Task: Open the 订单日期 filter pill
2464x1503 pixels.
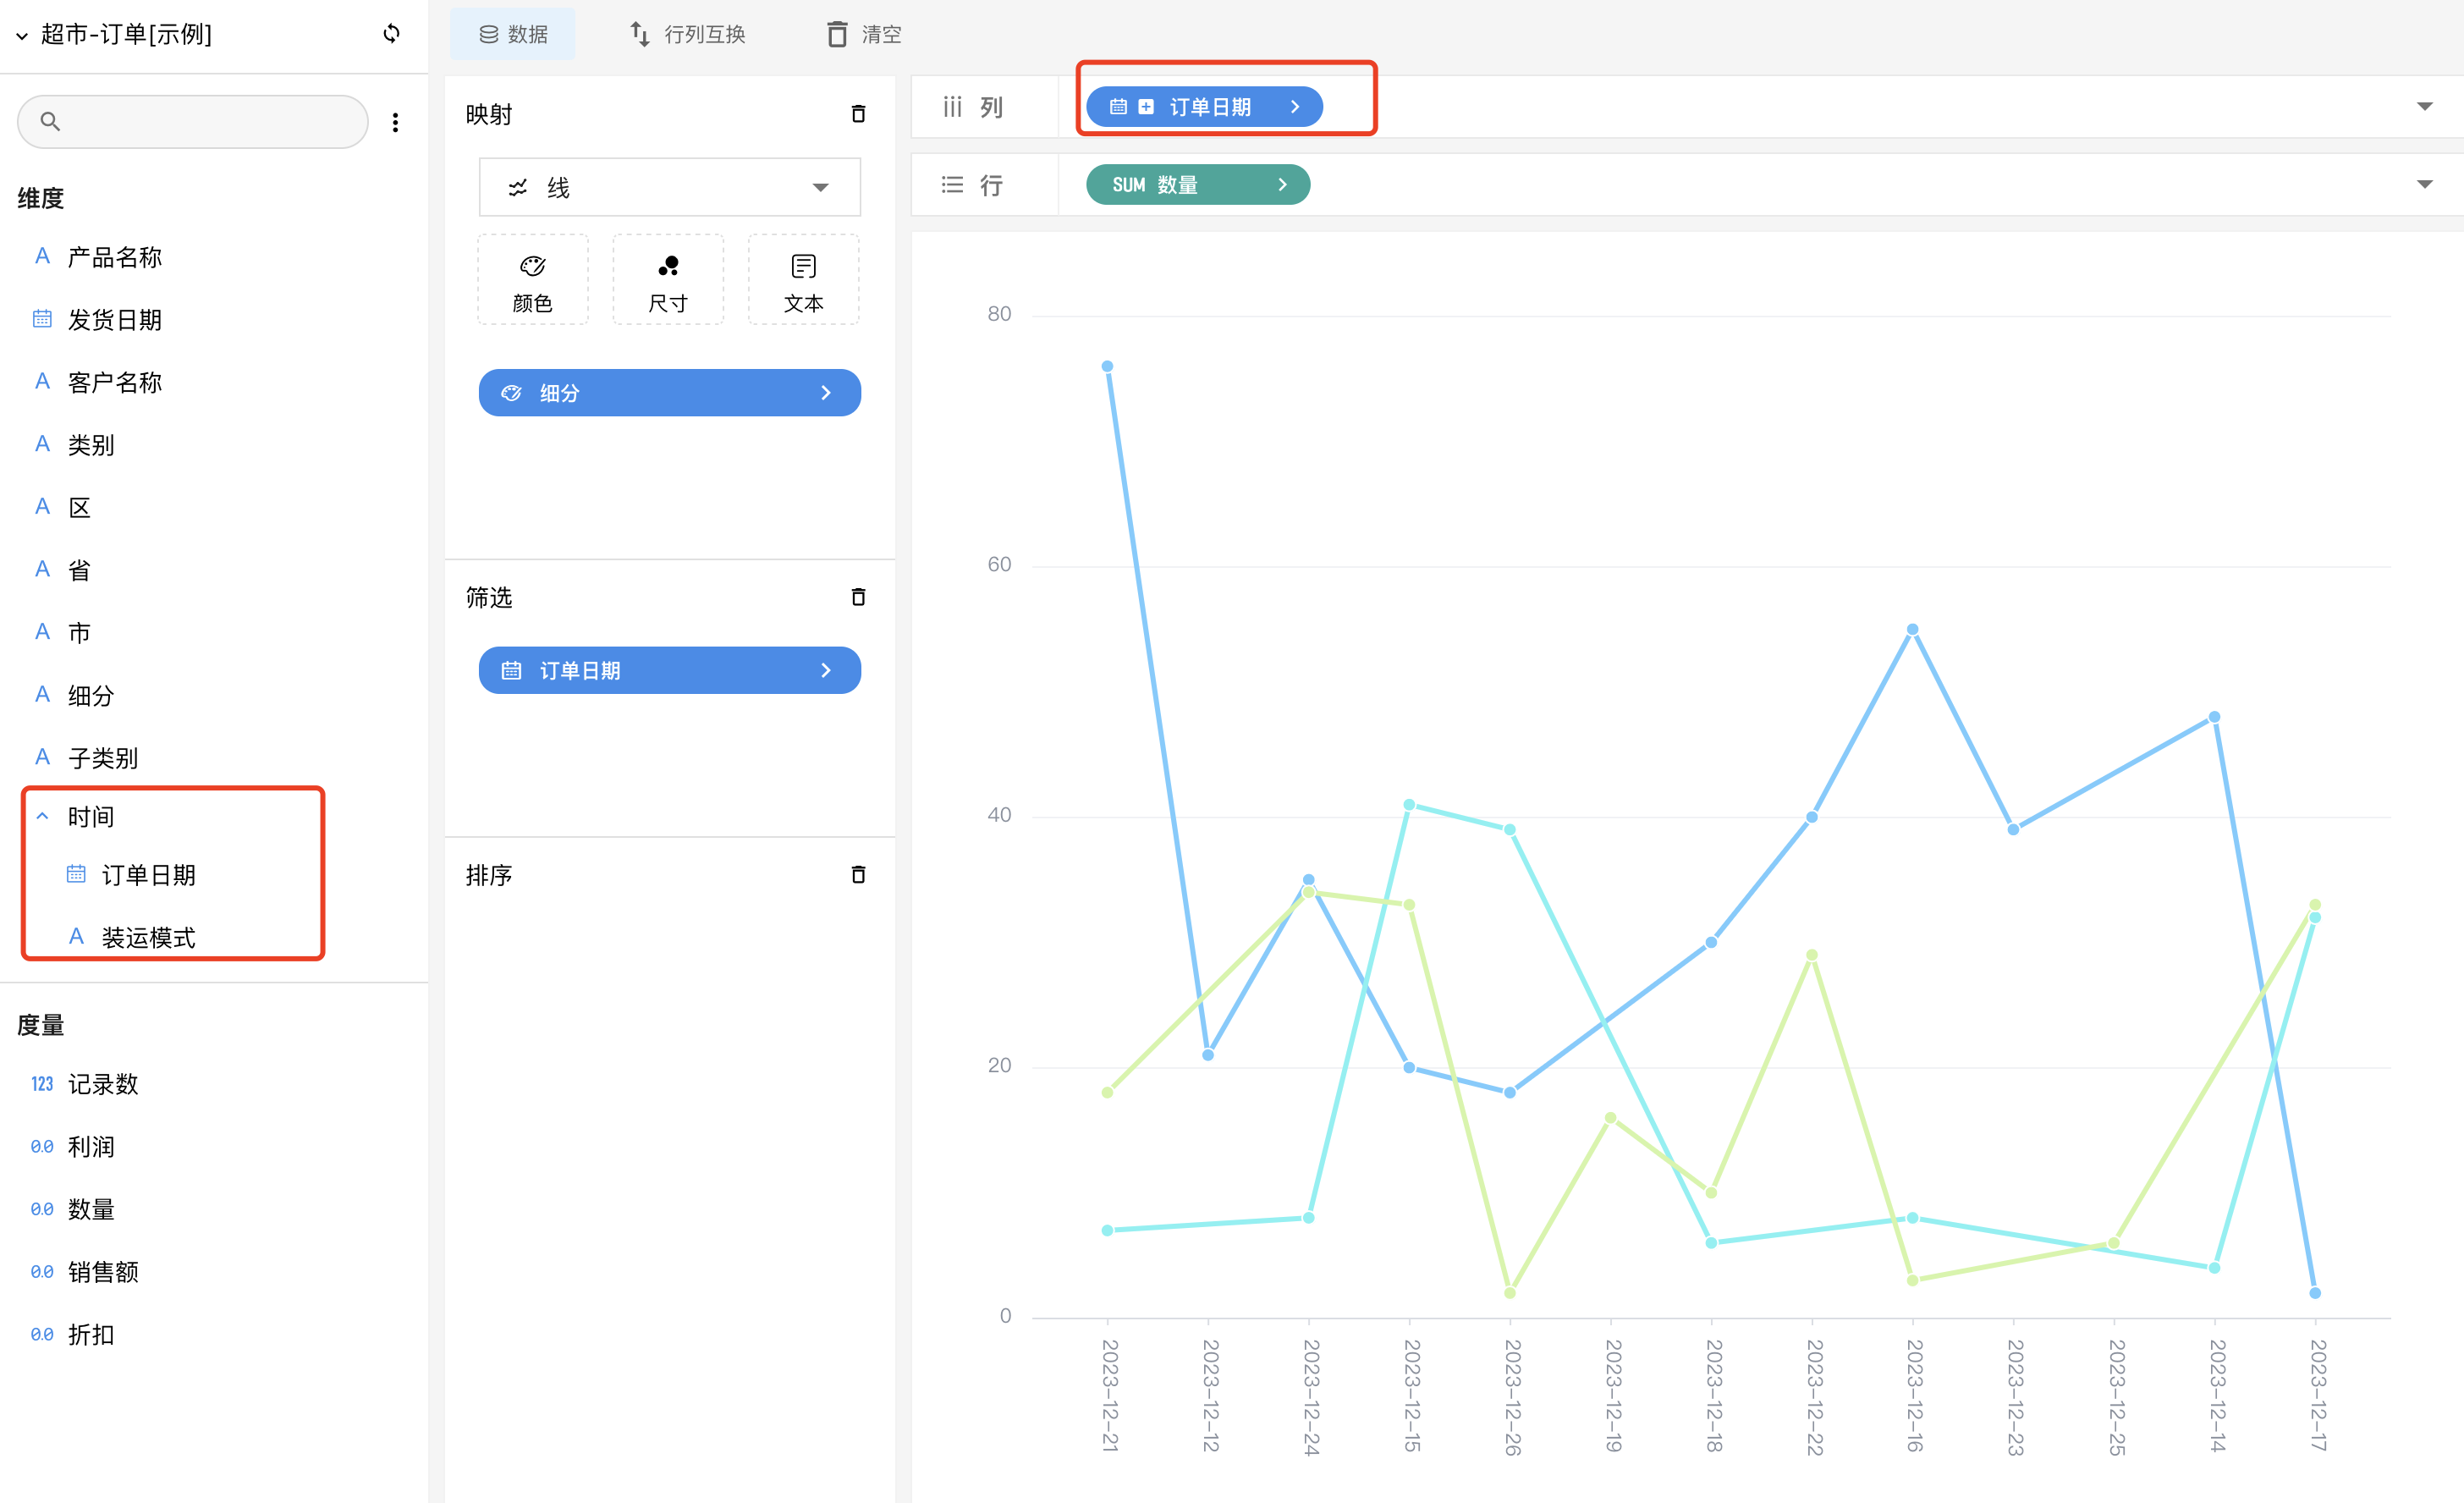Action: pos(669,670)
